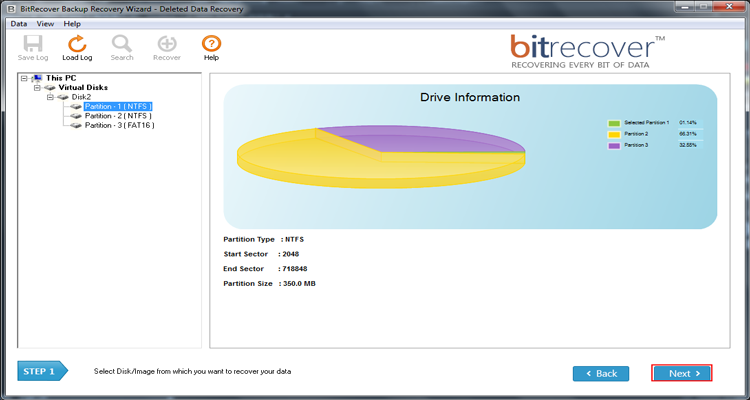
Task: Go to the Next step
Action: (x=682, y=373)
